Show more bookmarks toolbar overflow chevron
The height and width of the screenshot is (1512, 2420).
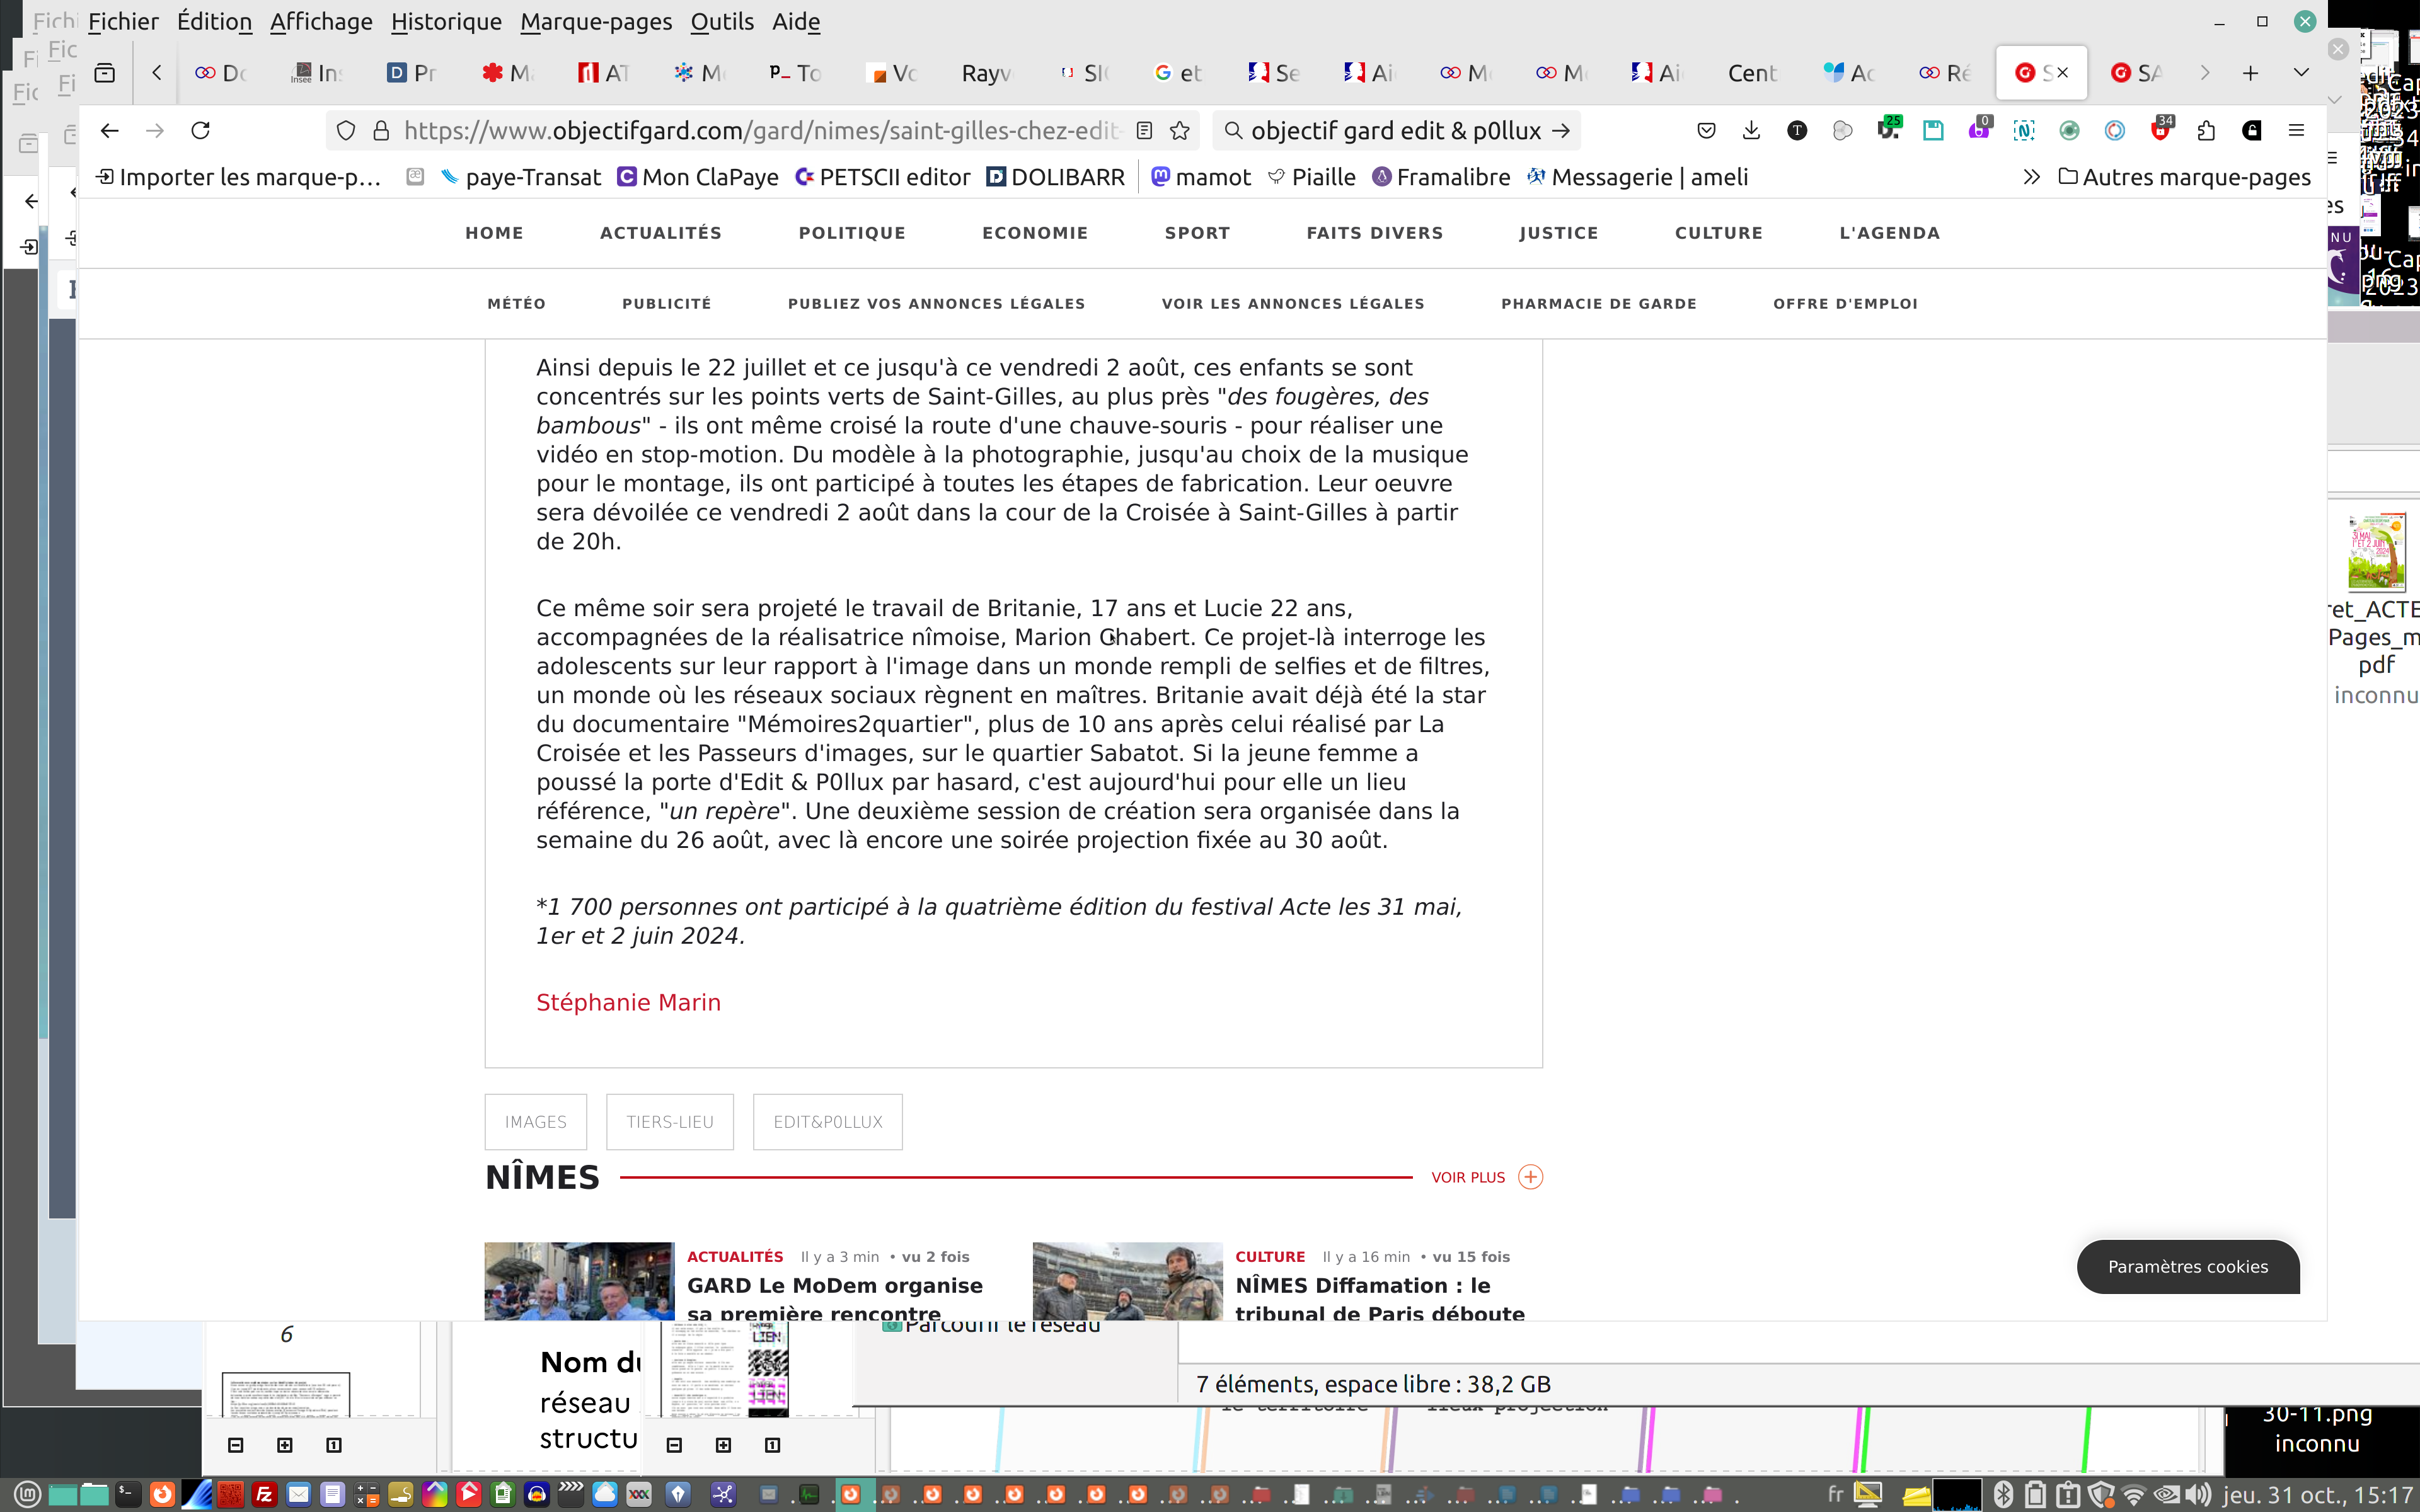tap(2031, 177)
